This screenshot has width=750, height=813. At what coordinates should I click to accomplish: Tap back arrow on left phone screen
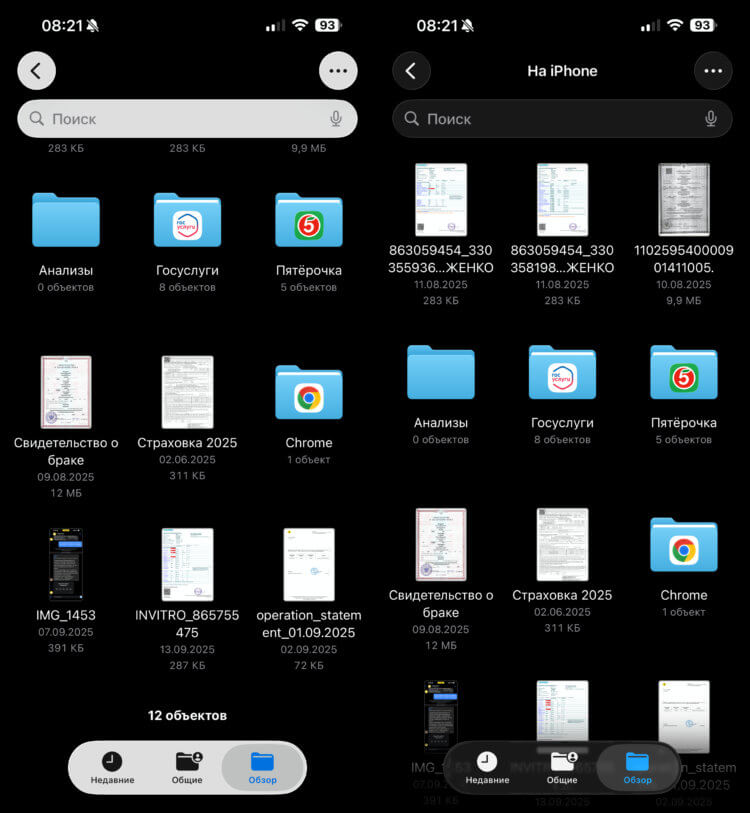click(36, 71)
